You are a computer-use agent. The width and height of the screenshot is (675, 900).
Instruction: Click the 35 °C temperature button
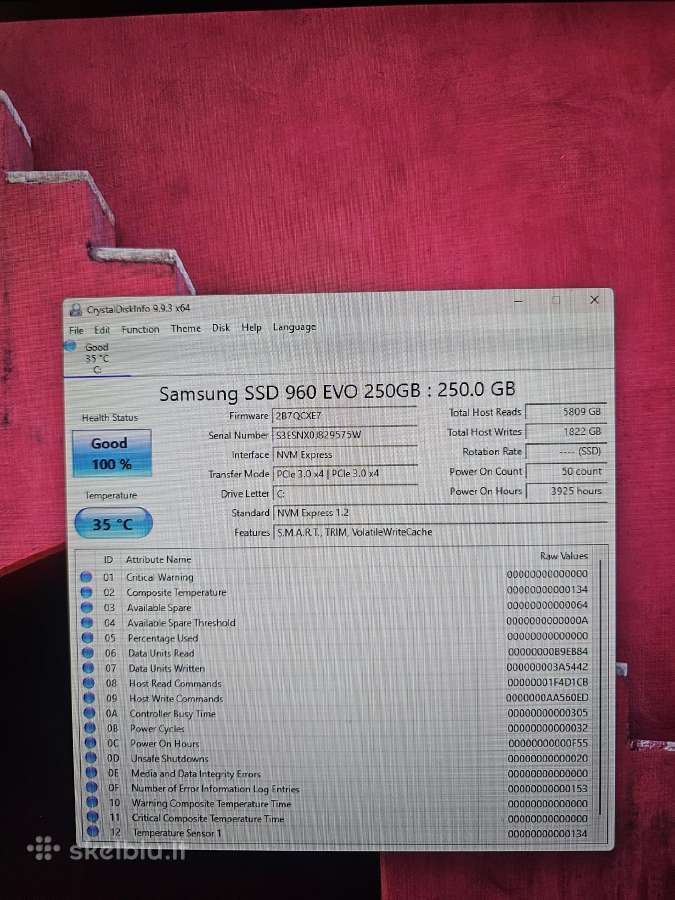pyautogui.click(x=113, y=523)
